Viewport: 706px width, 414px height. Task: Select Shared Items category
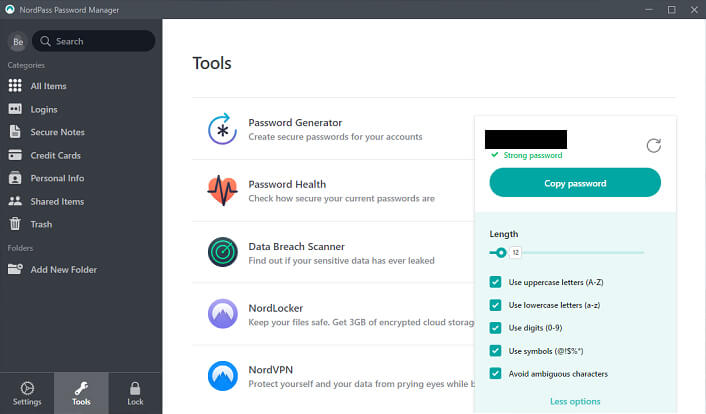(57, 201)
